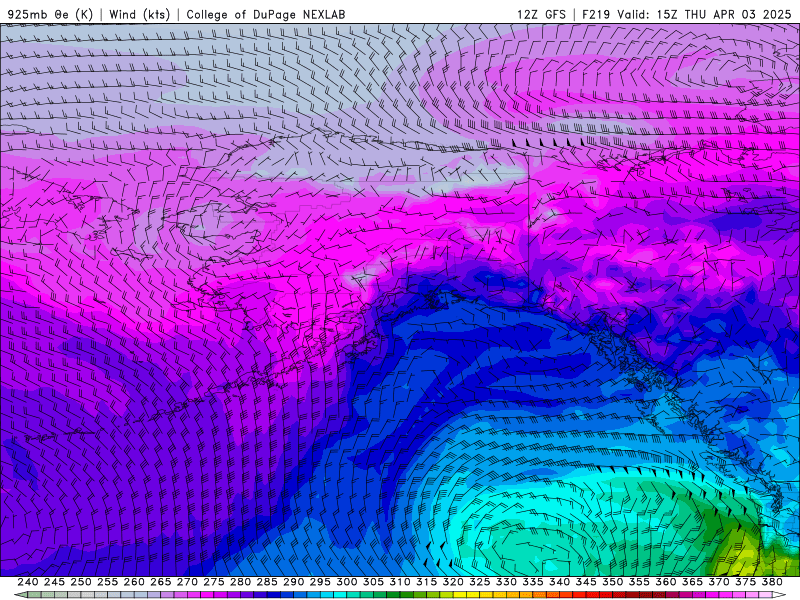Select the 365 value on the legend scale

pyautogui.click(x=692, y=582)
